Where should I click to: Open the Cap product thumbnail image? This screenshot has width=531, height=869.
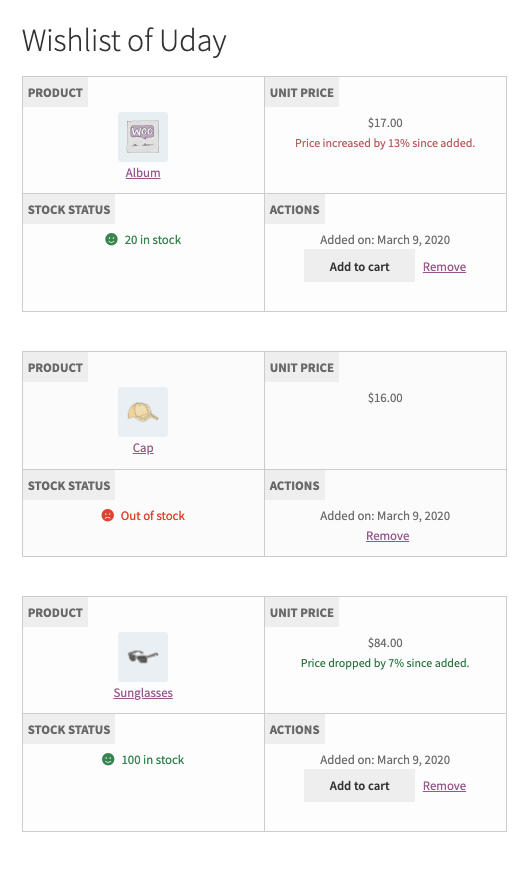point(142,412)
